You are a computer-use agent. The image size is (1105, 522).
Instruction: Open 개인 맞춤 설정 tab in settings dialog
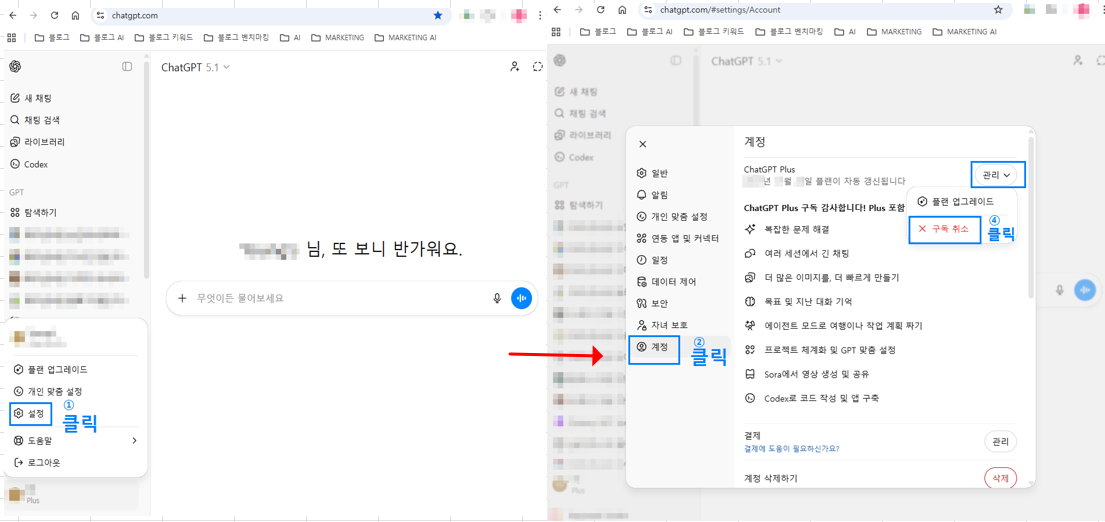coord(672,216)
